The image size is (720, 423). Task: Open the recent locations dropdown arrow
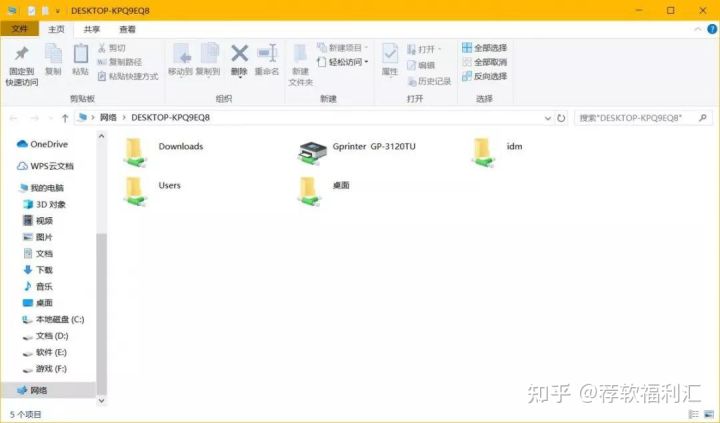[51, 118]
